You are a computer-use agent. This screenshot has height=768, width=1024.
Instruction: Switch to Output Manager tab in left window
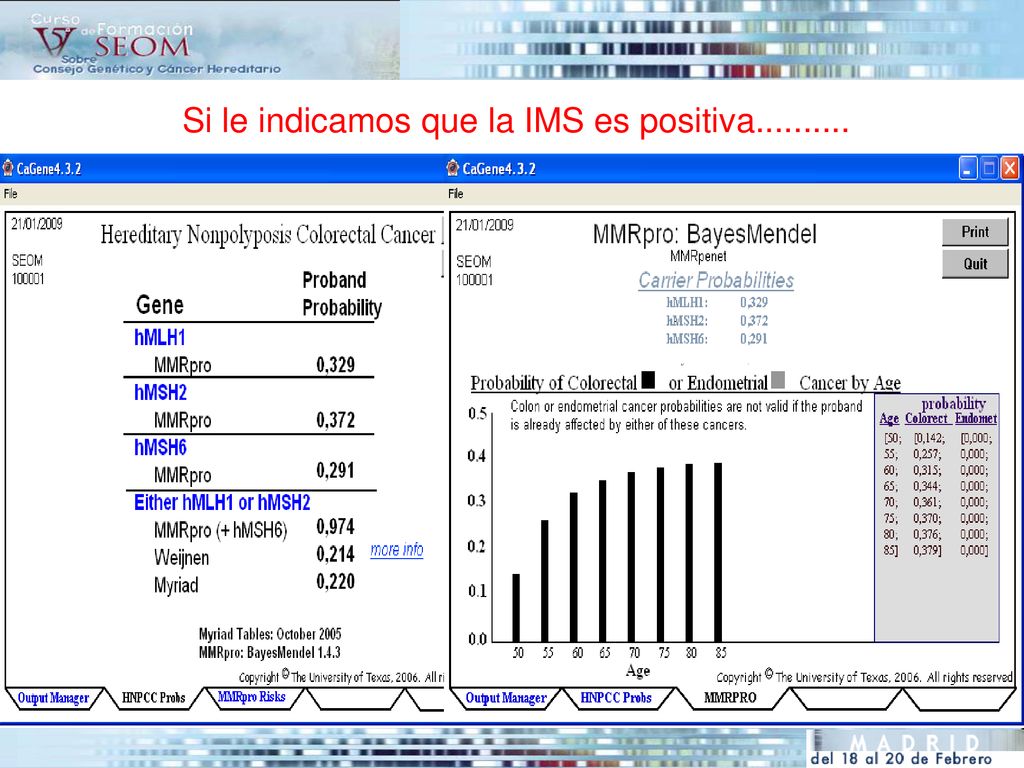(53, 698)
